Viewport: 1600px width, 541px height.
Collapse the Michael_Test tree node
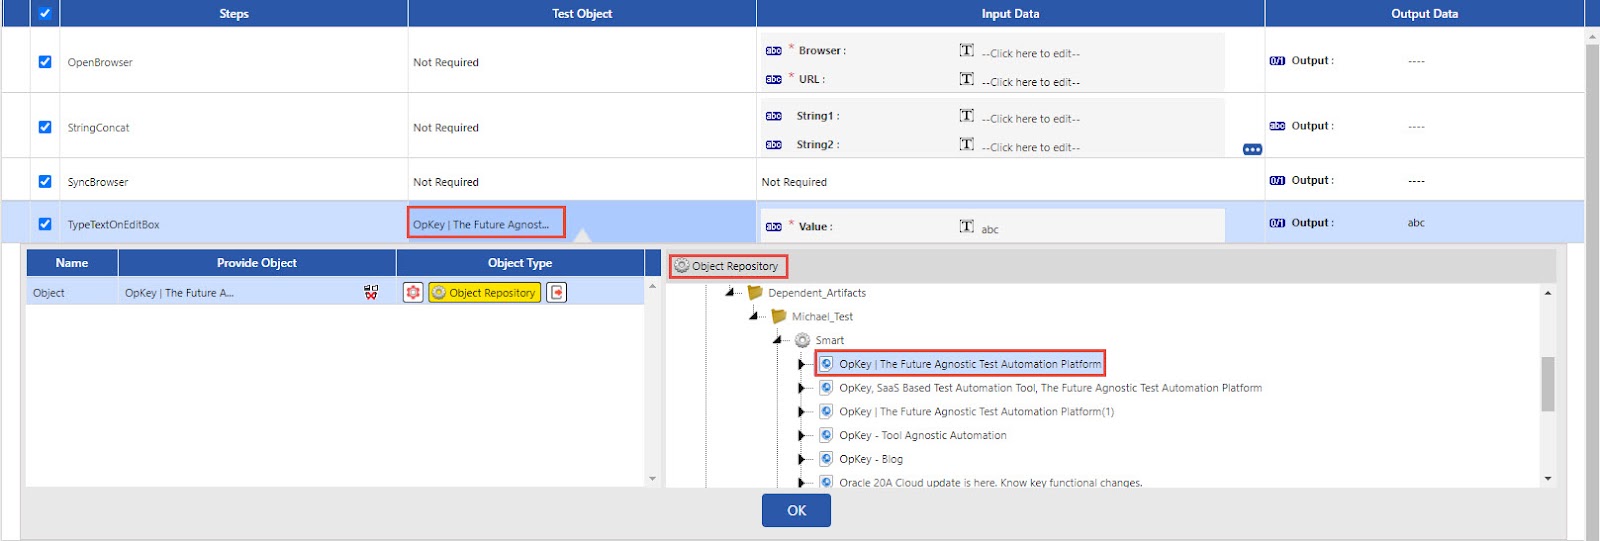[x=753, y=316]
